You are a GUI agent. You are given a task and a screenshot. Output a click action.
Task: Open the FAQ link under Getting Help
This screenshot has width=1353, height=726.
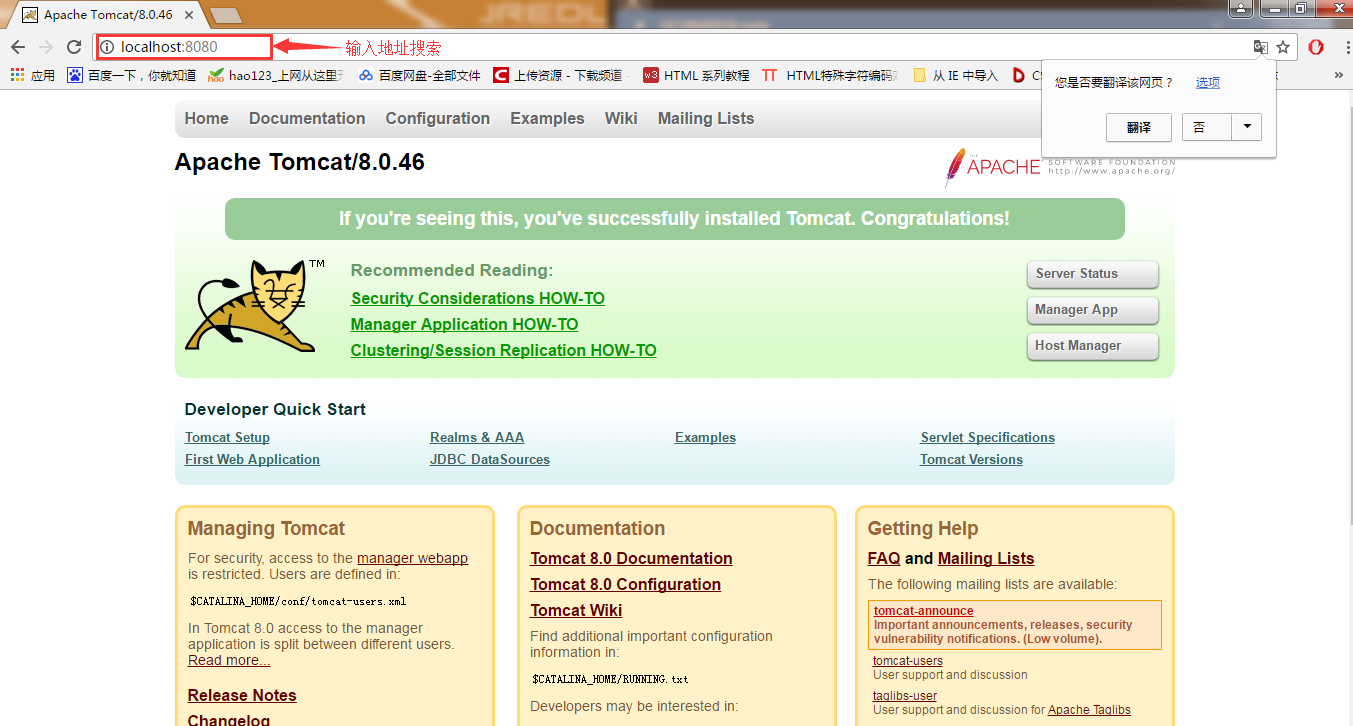click(884, 558)
